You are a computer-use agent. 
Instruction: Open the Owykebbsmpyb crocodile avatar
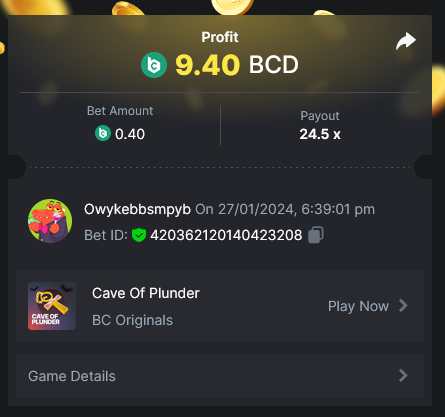pyautogui.click(x=50, y=221)
